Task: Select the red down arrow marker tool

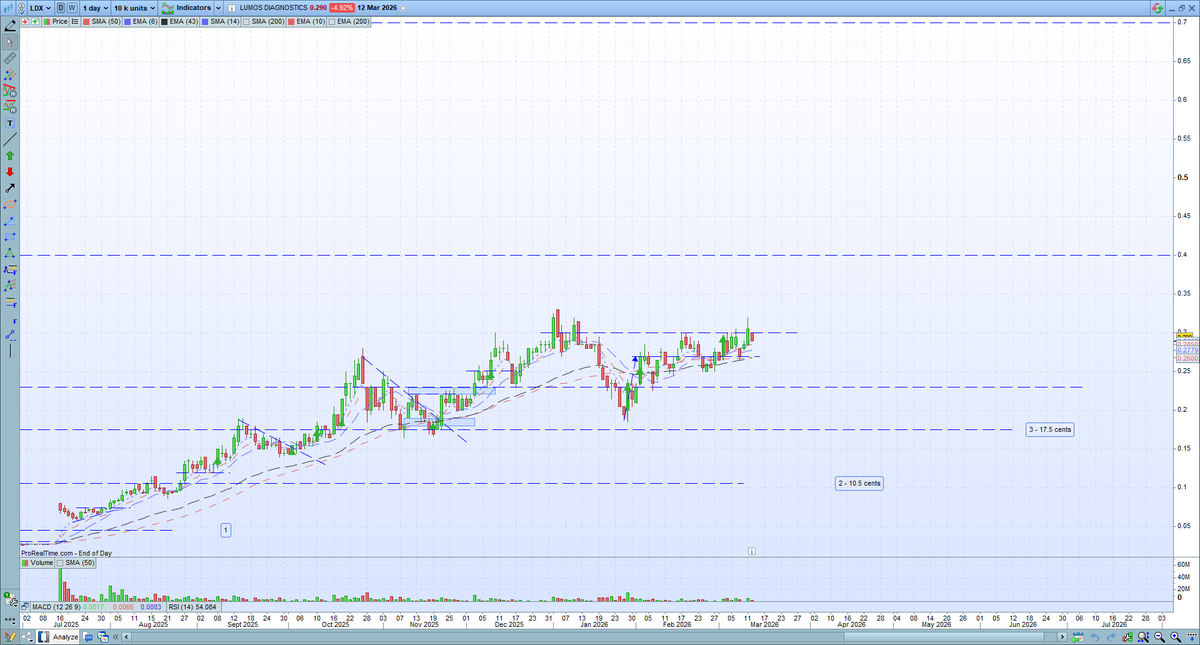Action: tap(10, 172)
